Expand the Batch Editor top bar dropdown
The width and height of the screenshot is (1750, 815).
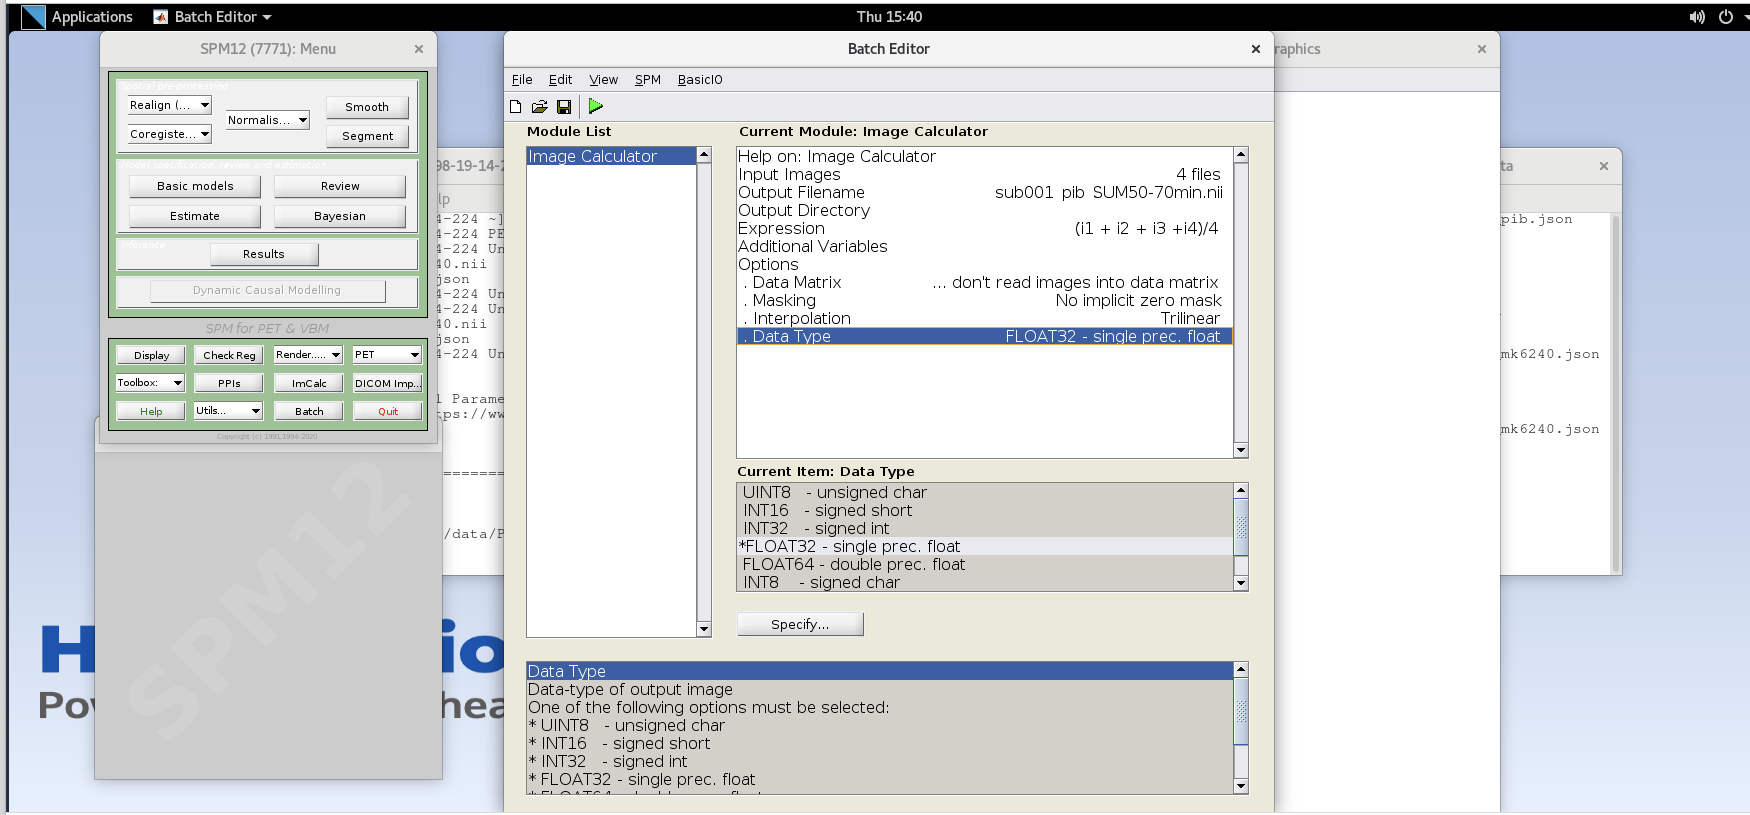click(x=267, y=18)
